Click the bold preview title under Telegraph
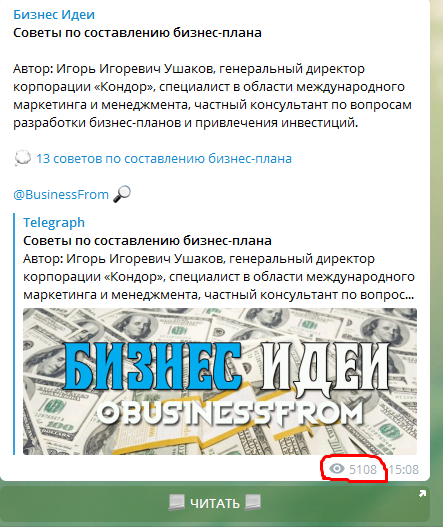443x527 pixels. coord(147,241)
